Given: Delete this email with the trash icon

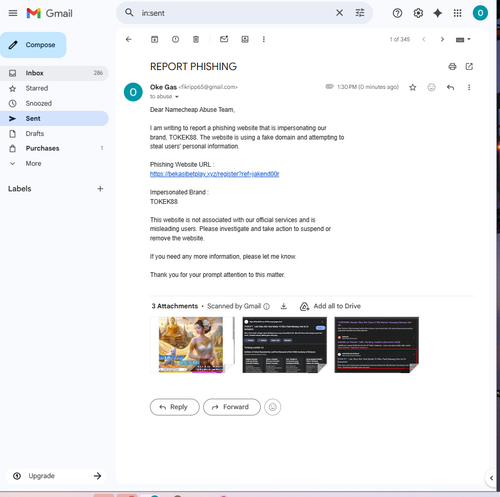Looking at the screenshot, I should 196,39.
